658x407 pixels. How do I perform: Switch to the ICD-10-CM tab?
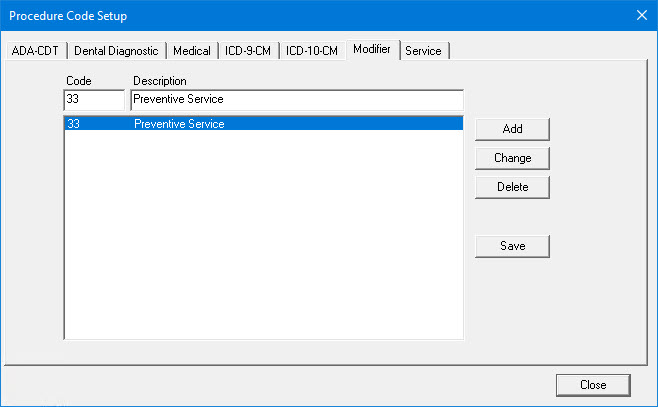(312, 51)
